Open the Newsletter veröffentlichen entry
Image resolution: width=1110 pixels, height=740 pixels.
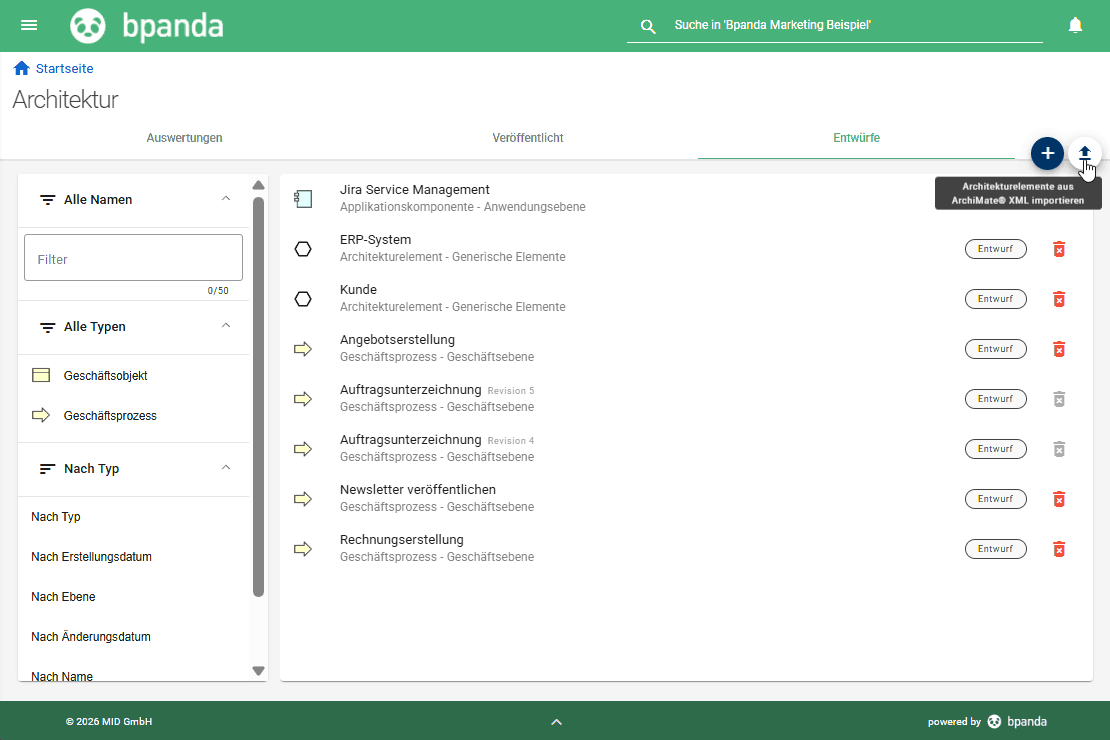686,499
